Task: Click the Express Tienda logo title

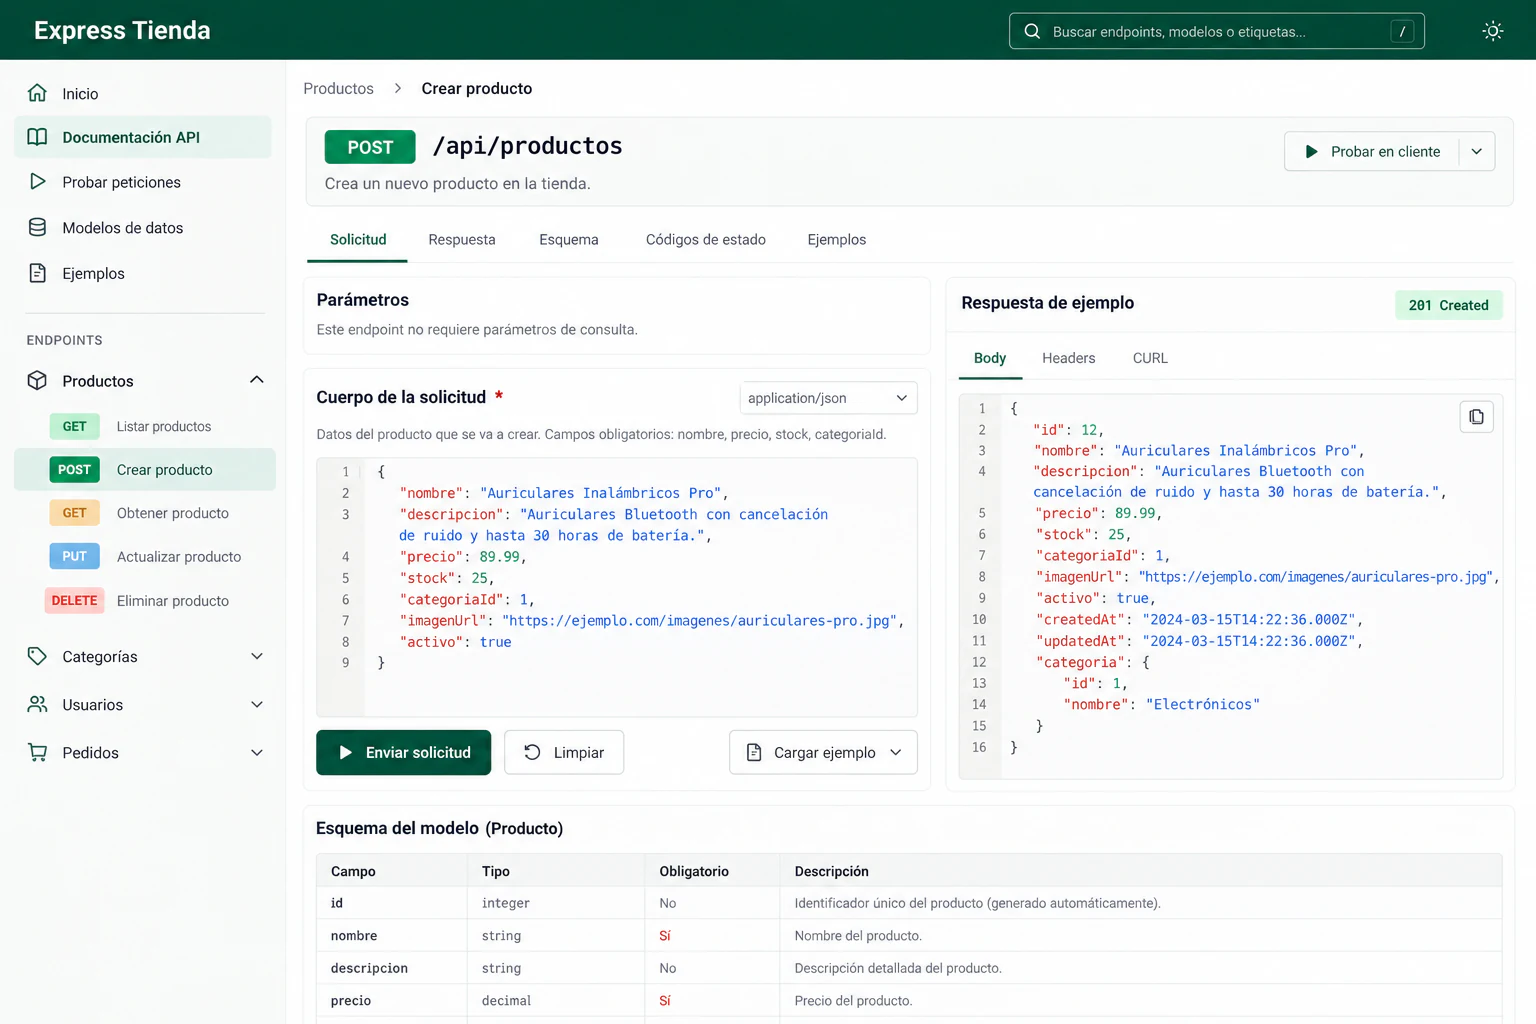Action: [122, 30]
